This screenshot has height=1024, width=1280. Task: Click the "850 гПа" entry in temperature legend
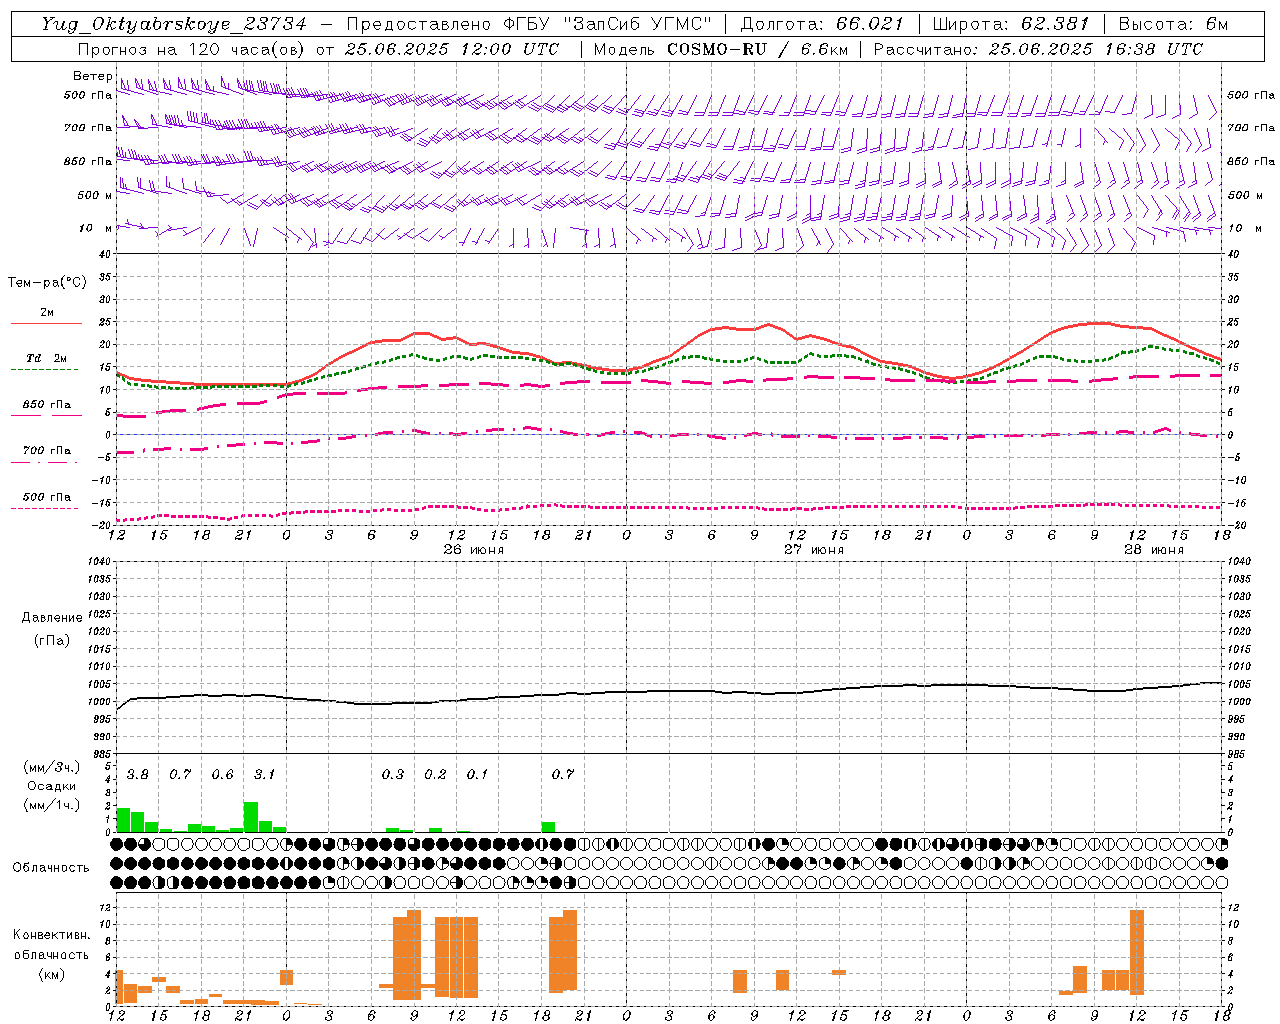(47, 405)
